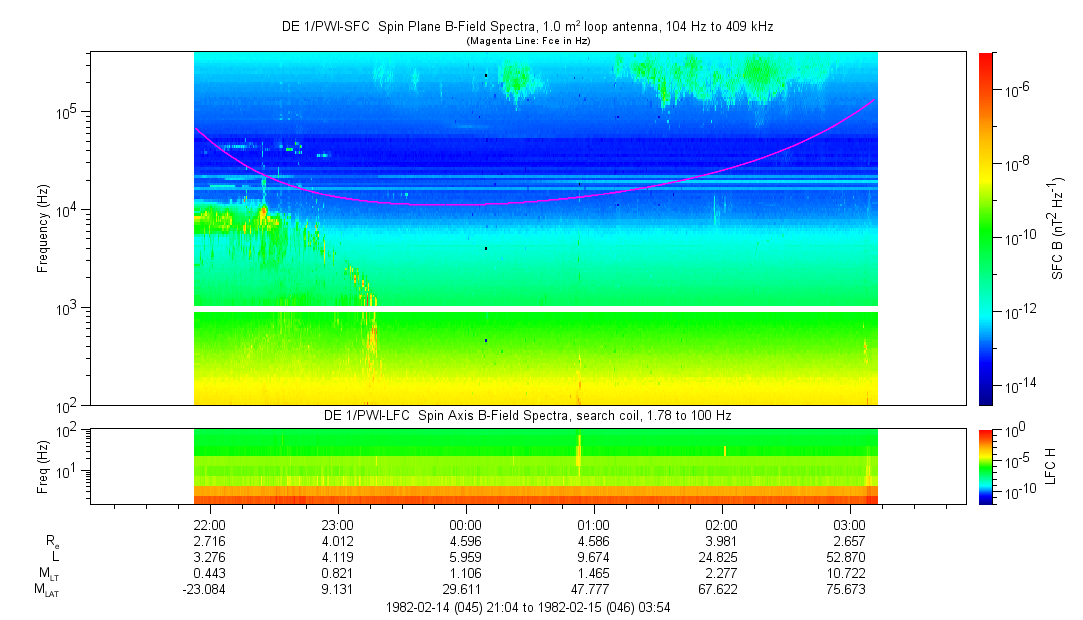Select the R_e ephemeris row label
The image size is (1083, 620).
click(52, 541)
